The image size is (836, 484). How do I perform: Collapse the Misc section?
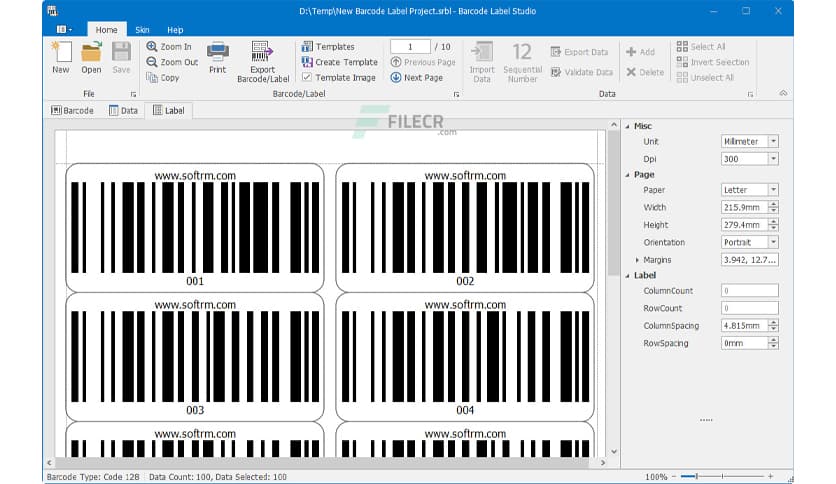point(628,126)
